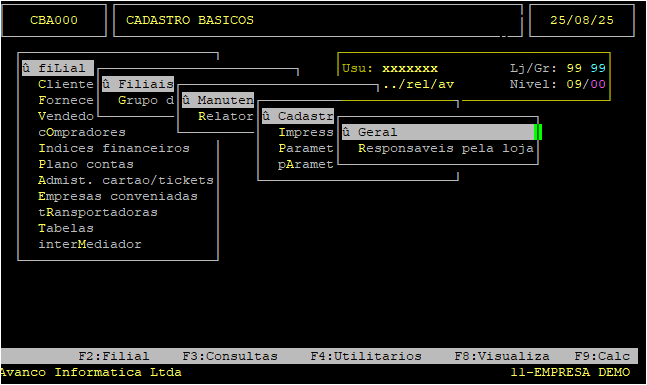
Task: Click the Nivel: 09/00 value
Action: click(x=558, y=84)
